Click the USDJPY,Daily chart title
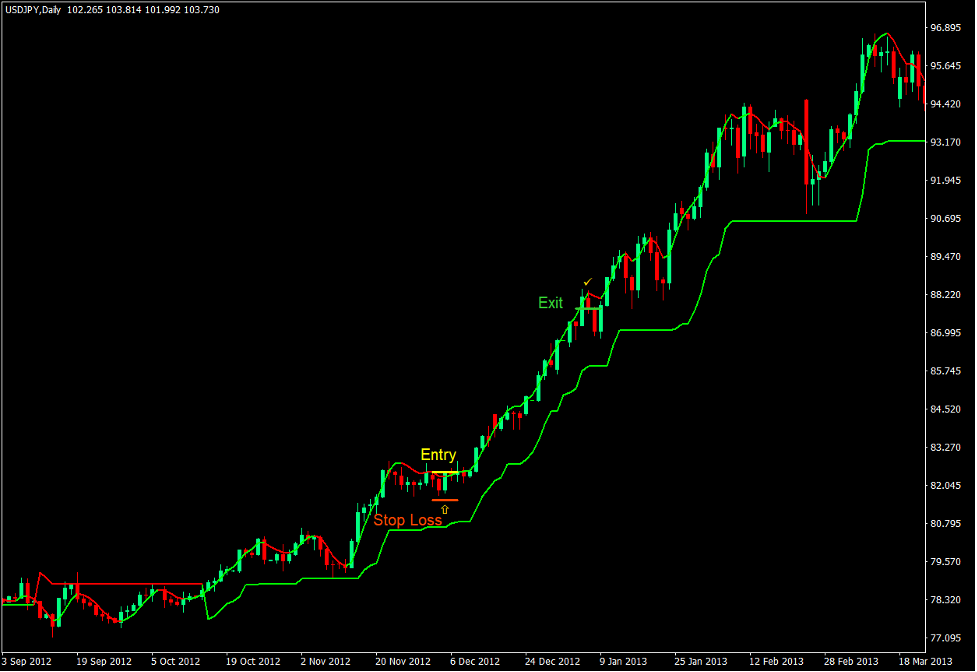This screenshot has width=977, height=672. click(33, 9)
